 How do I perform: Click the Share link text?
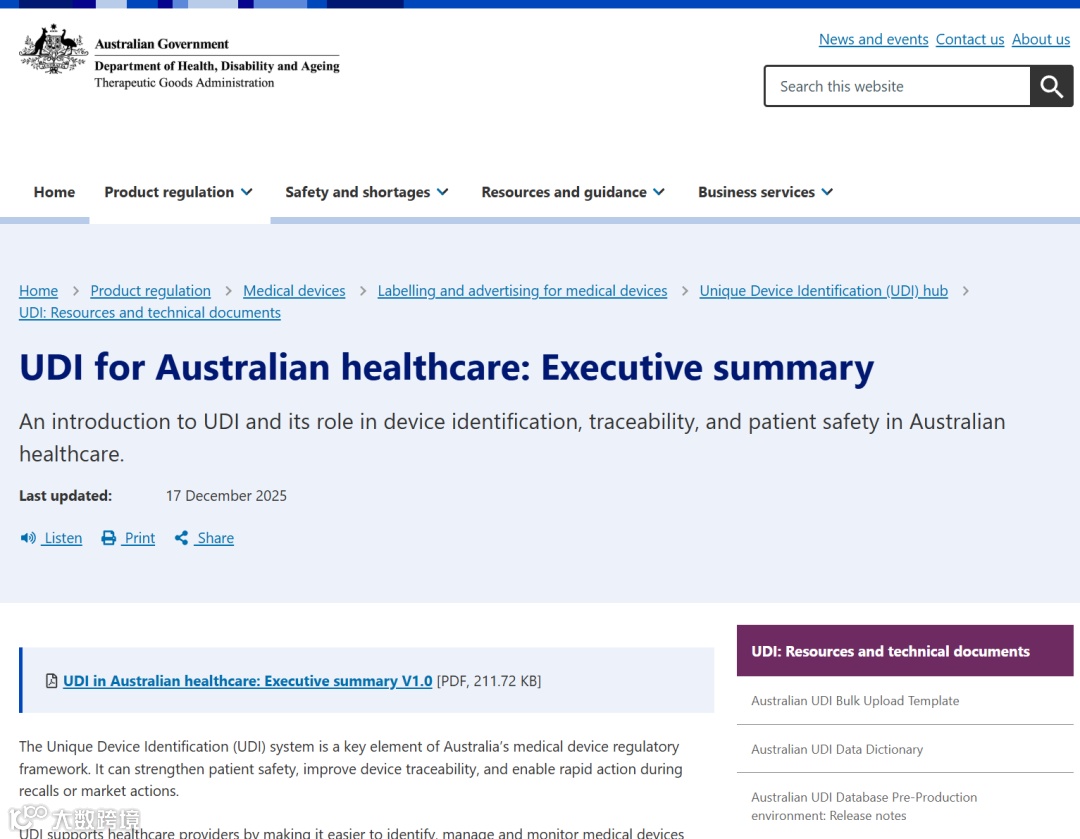pos(216,538)
